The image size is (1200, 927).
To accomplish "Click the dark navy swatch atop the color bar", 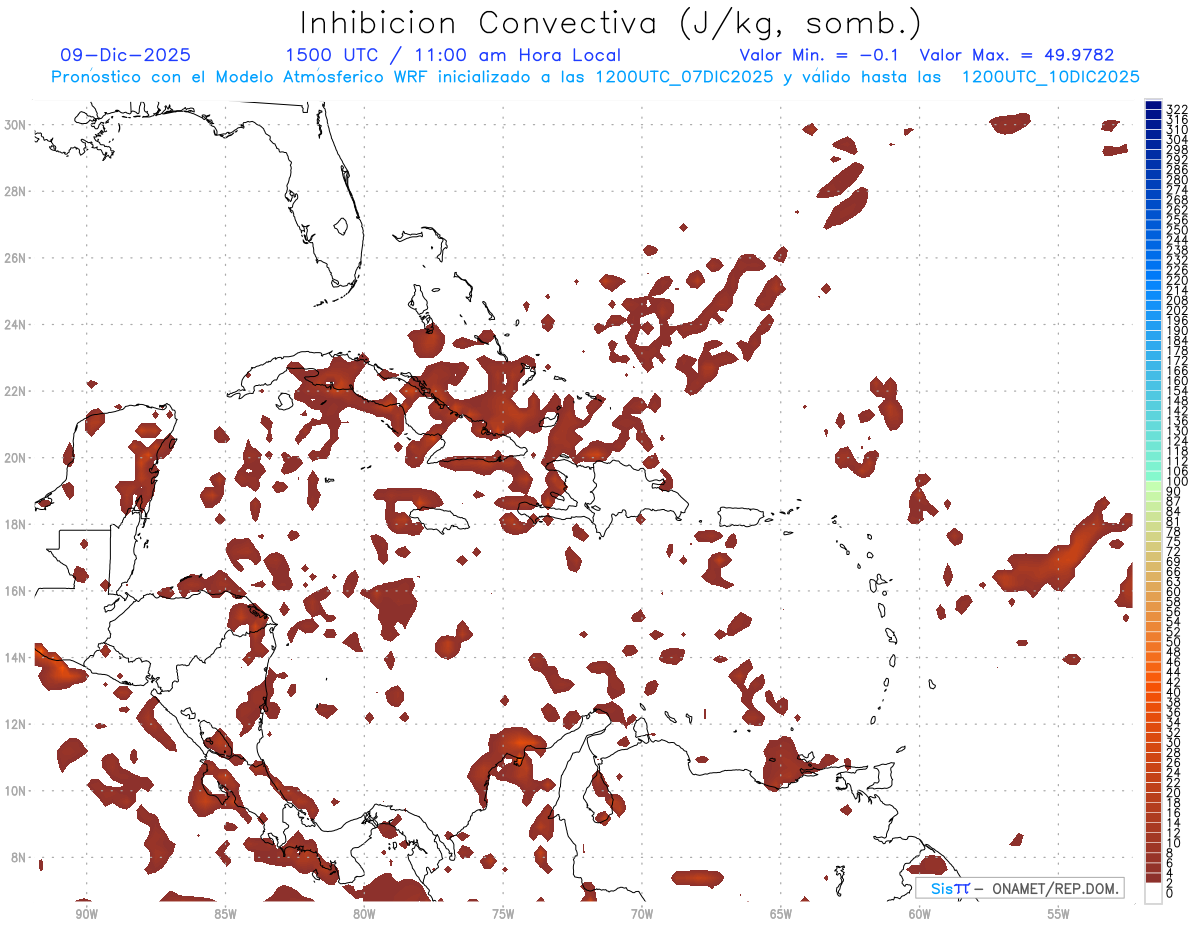I will (1153, 106).
